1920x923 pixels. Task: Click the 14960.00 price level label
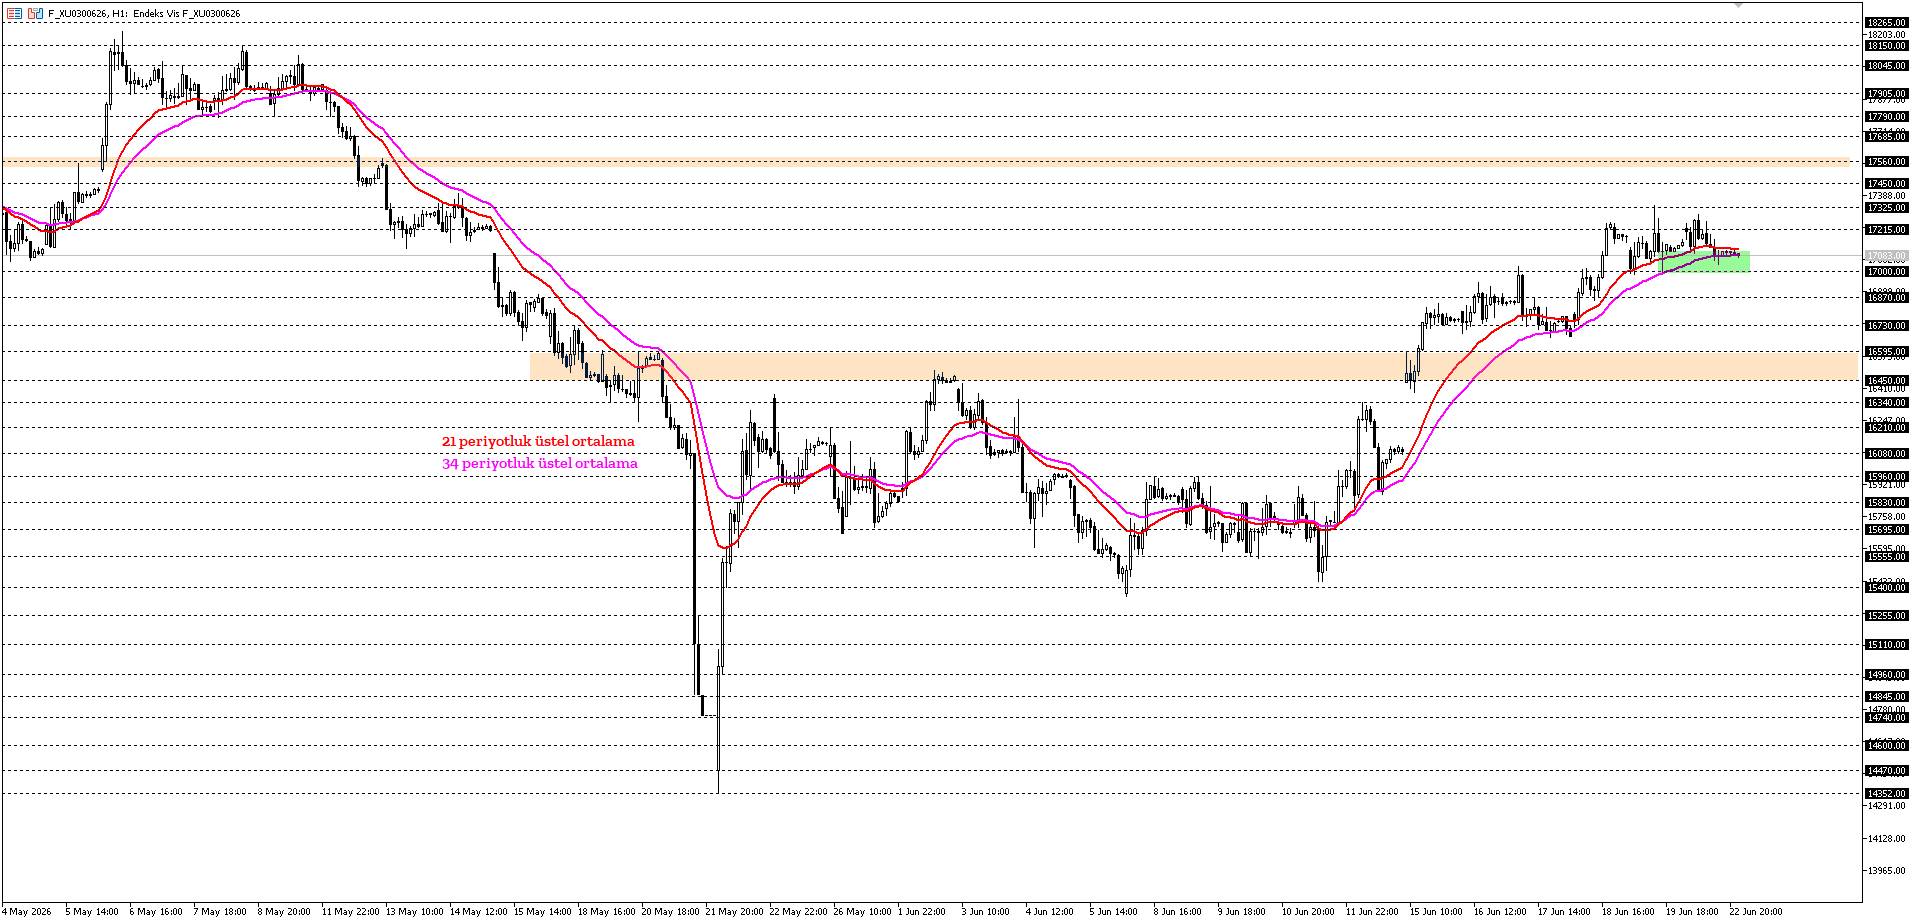pyautogui.click(x=1886, y=675)
